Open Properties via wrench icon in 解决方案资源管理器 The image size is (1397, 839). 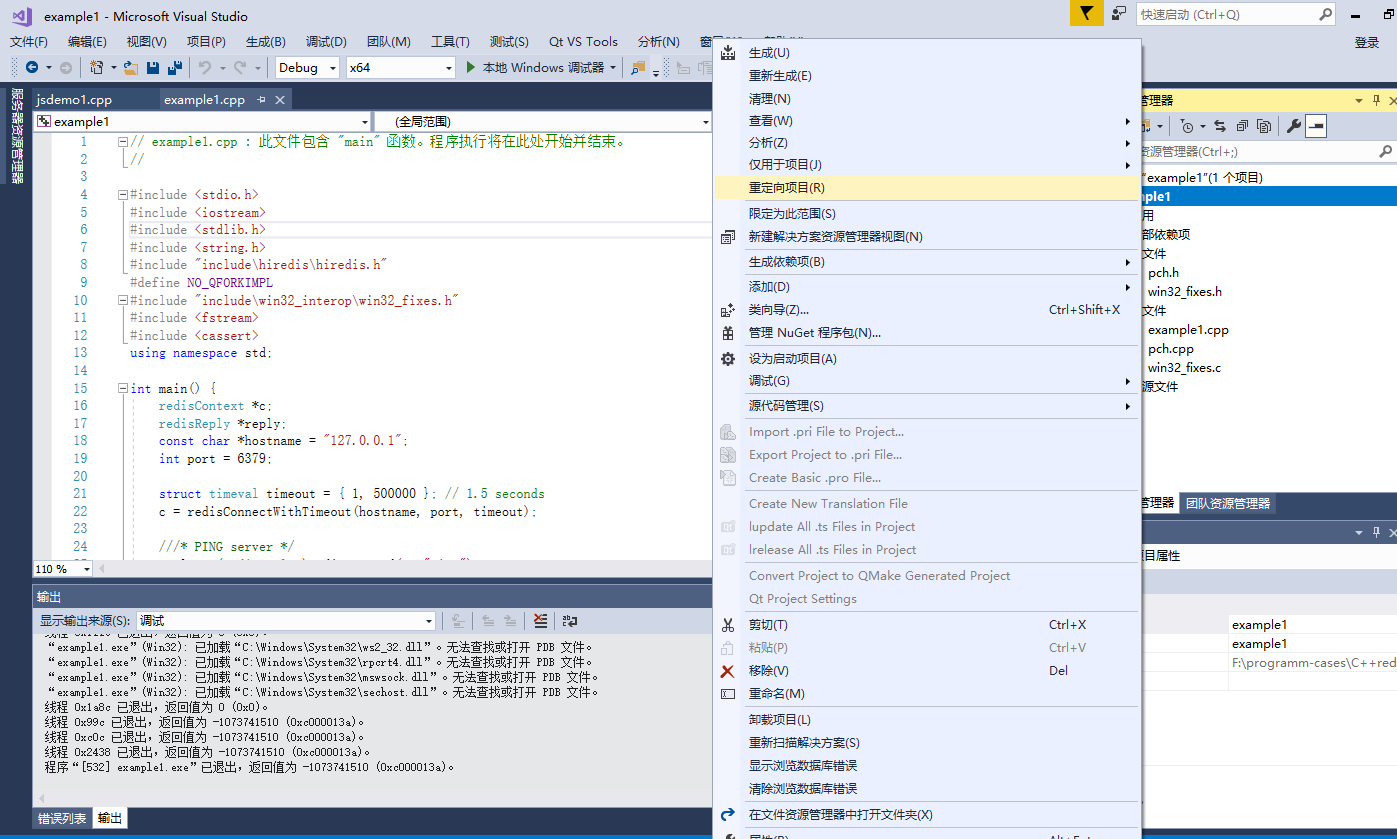(x=1295, y=125)
